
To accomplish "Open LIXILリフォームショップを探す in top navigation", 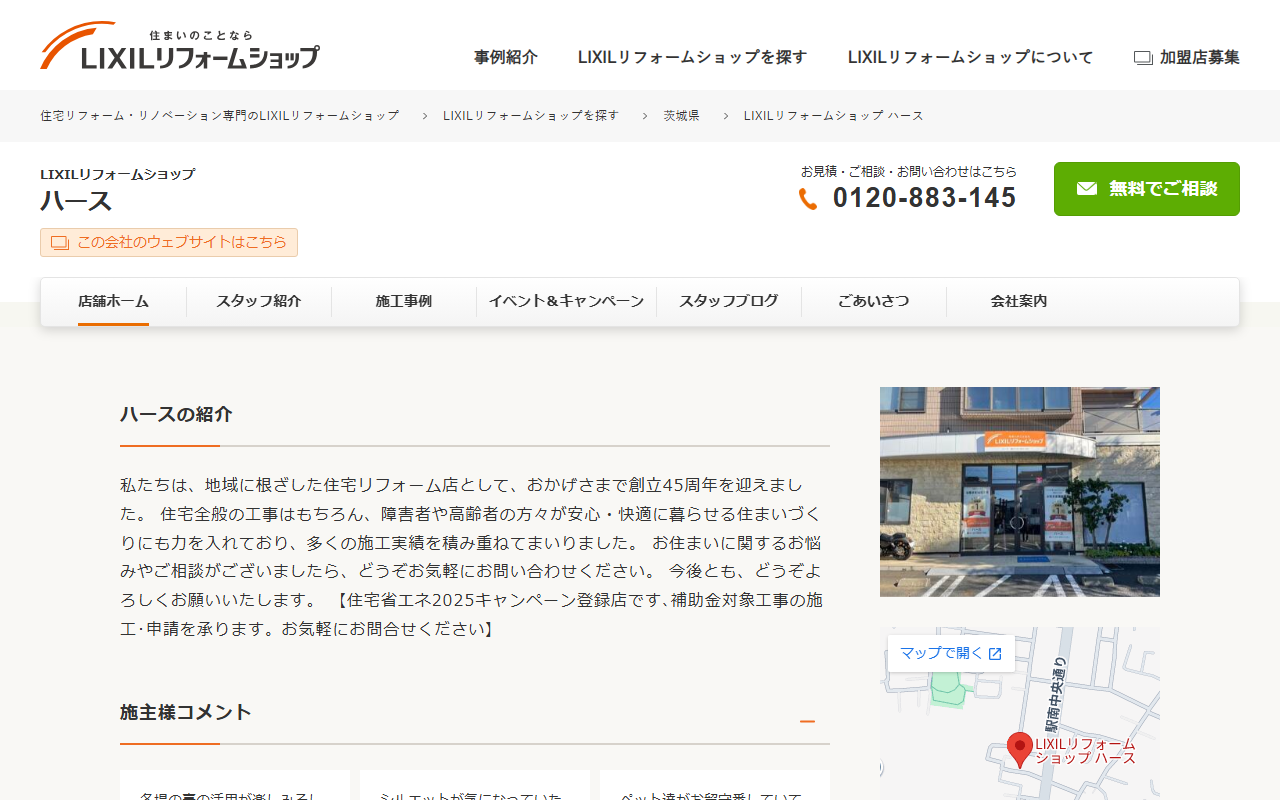I will pos(692,58).
